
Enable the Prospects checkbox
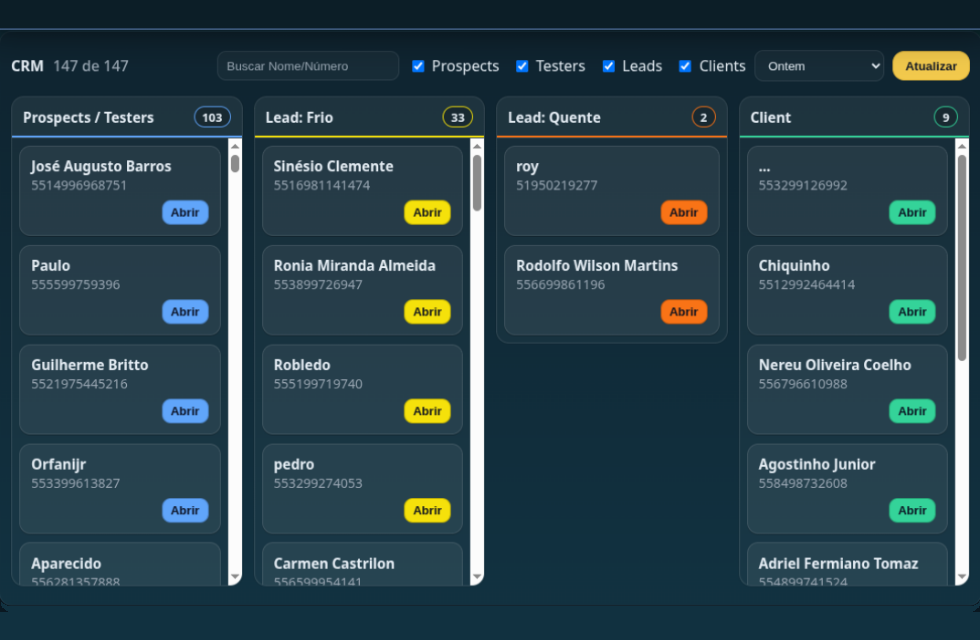pyautogui.click(x=418, y=66)
